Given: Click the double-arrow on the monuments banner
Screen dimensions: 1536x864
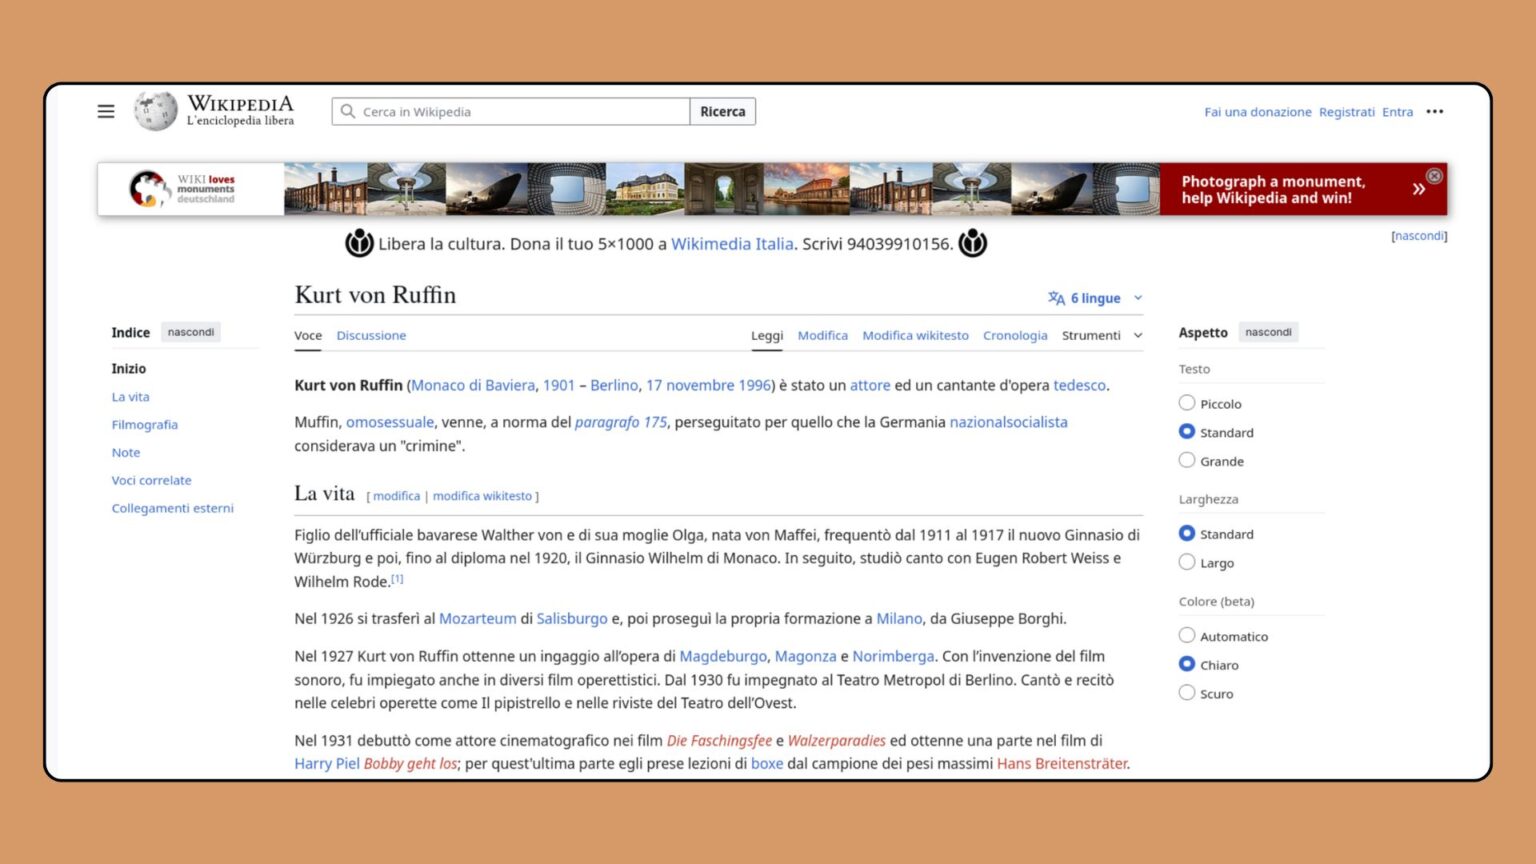Looking at the screenshot, I should click(1418, 188).
